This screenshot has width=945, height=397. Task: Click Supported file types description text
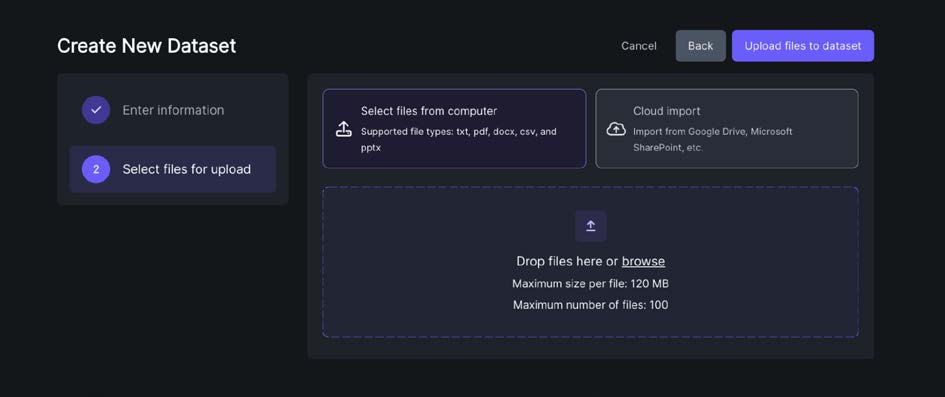459,139
